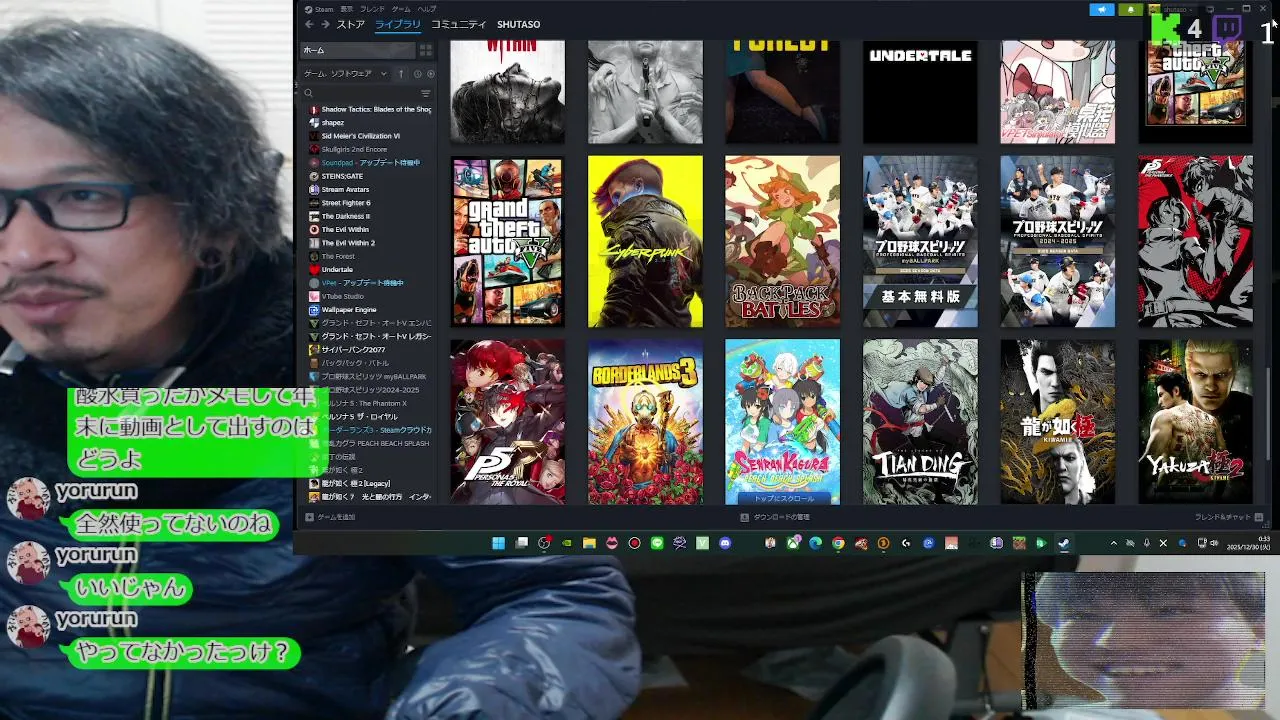Open Cyberpunk 2077 cover art
The image size is (1280, 720).
645,241
